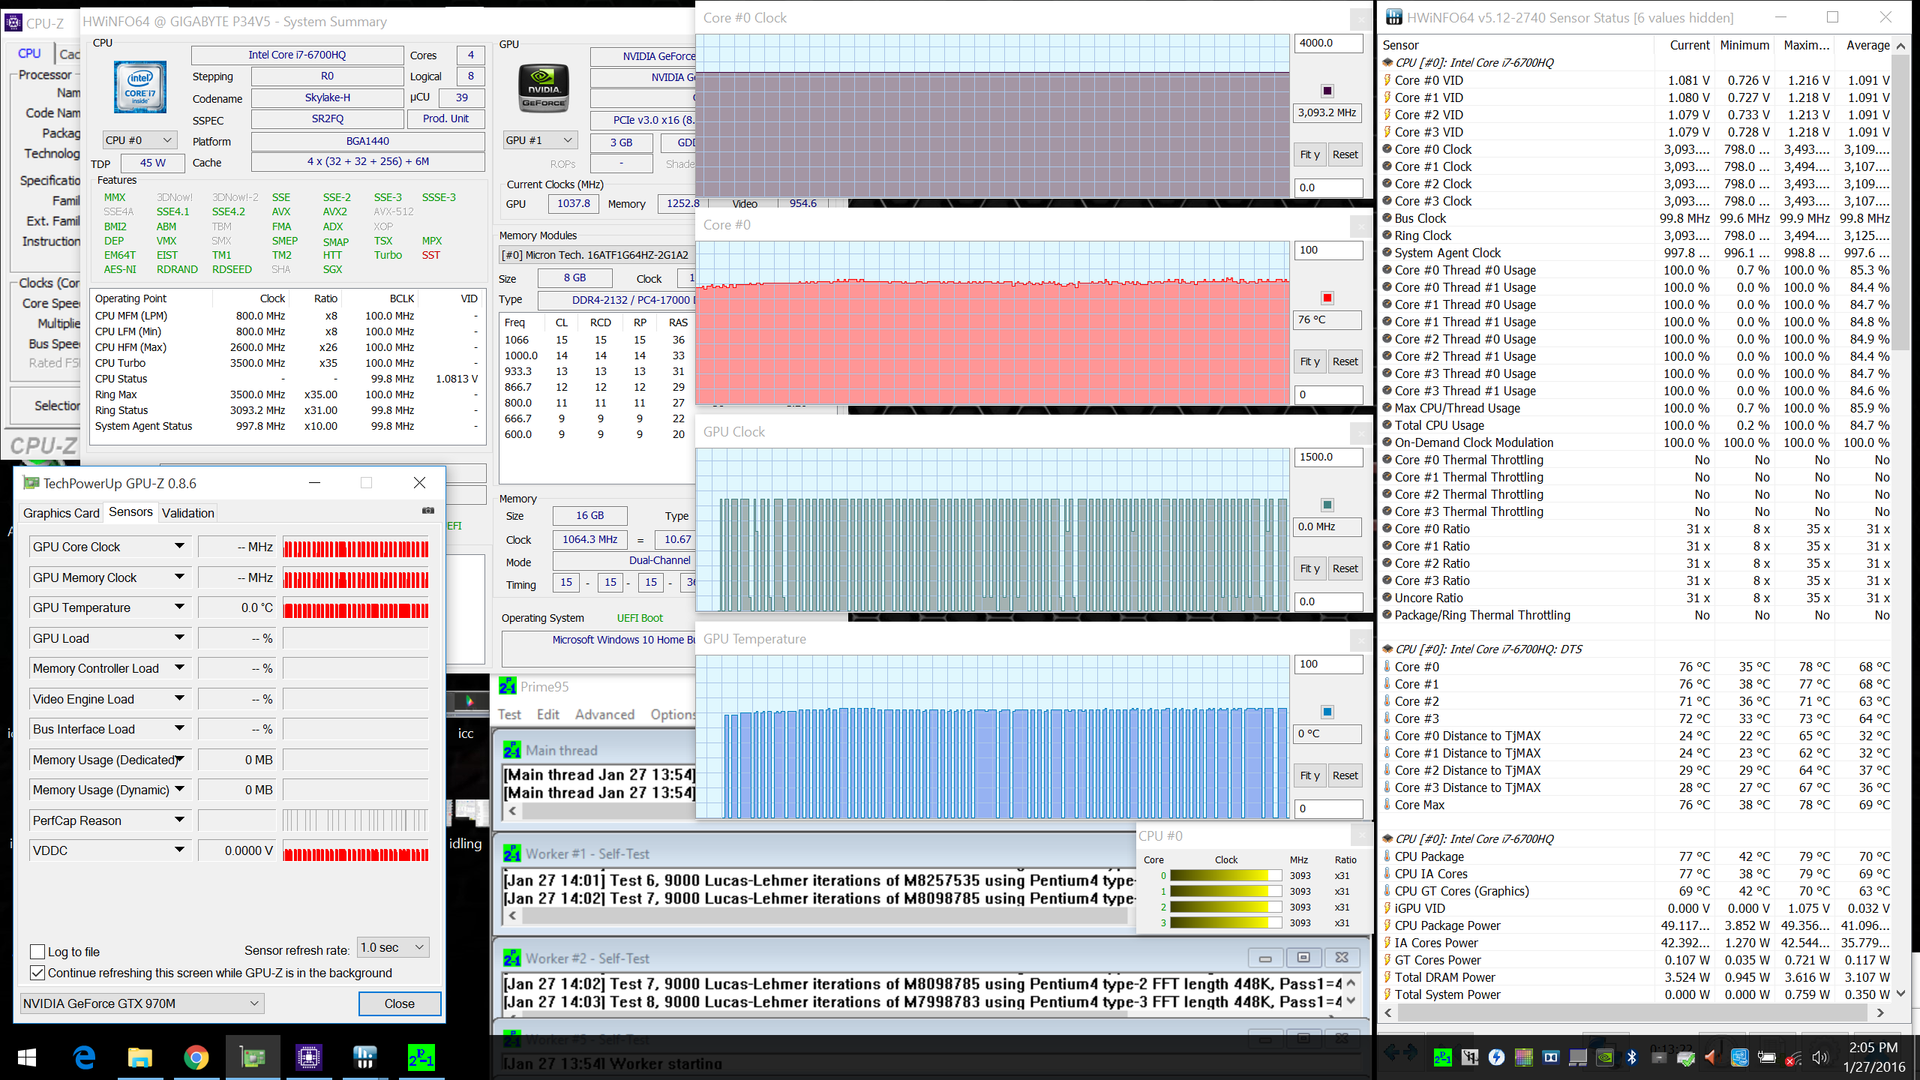The image size is (1920, 1080).
Task: Click the volume speaker tray icon
Action: (1820, 1057)
